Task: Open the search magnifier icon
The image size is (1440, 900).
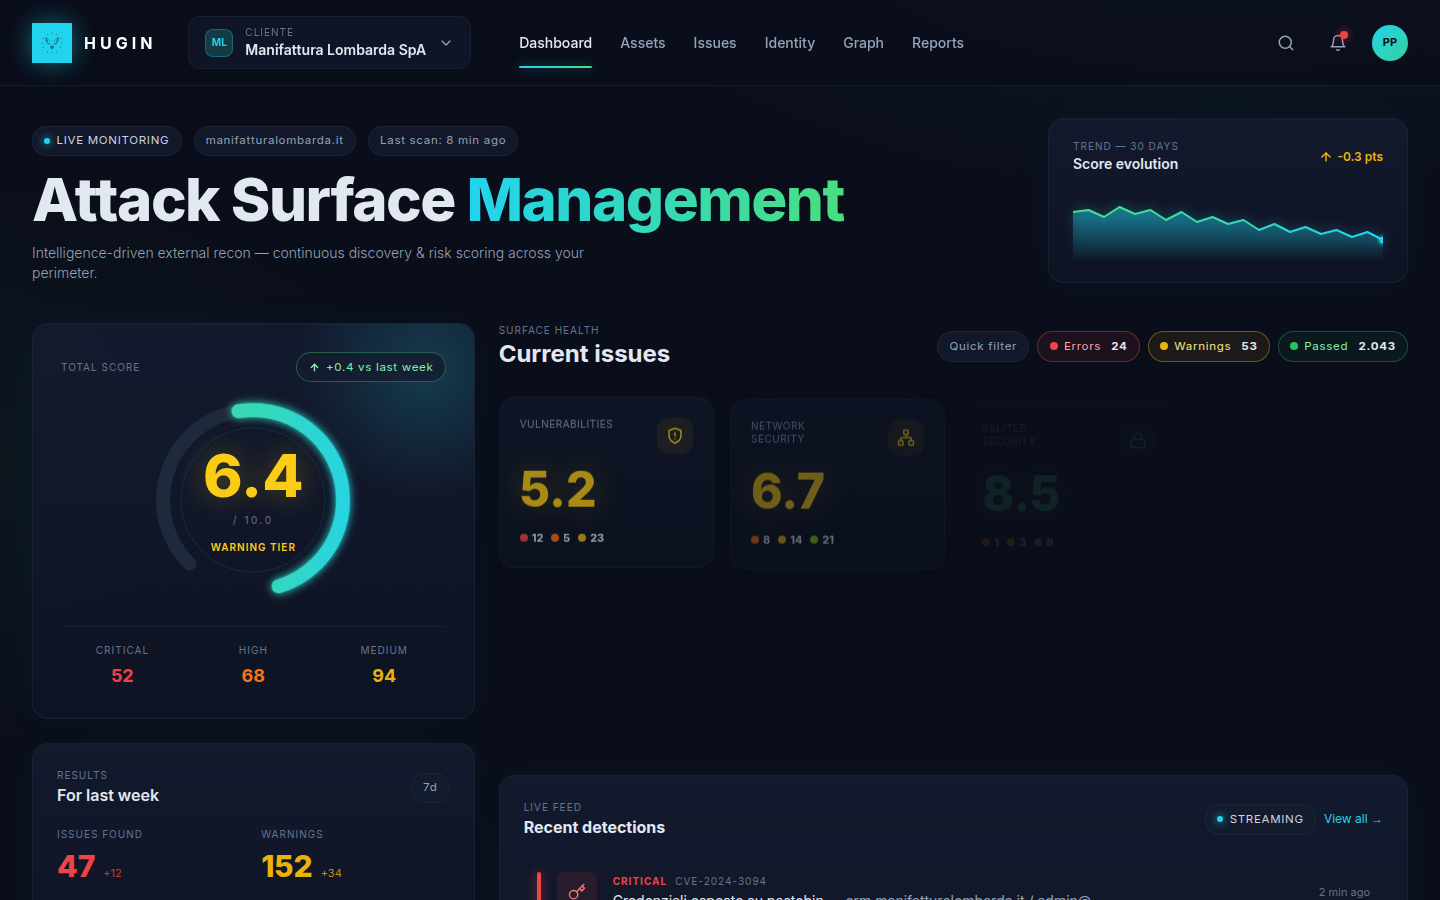Action: coord(1286,43)
